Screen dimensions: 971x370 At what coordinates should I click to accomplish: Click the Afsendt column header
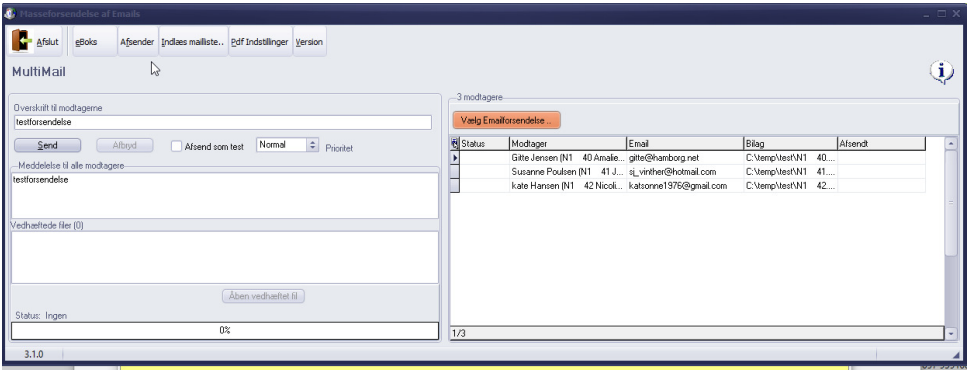coord(881,144)
